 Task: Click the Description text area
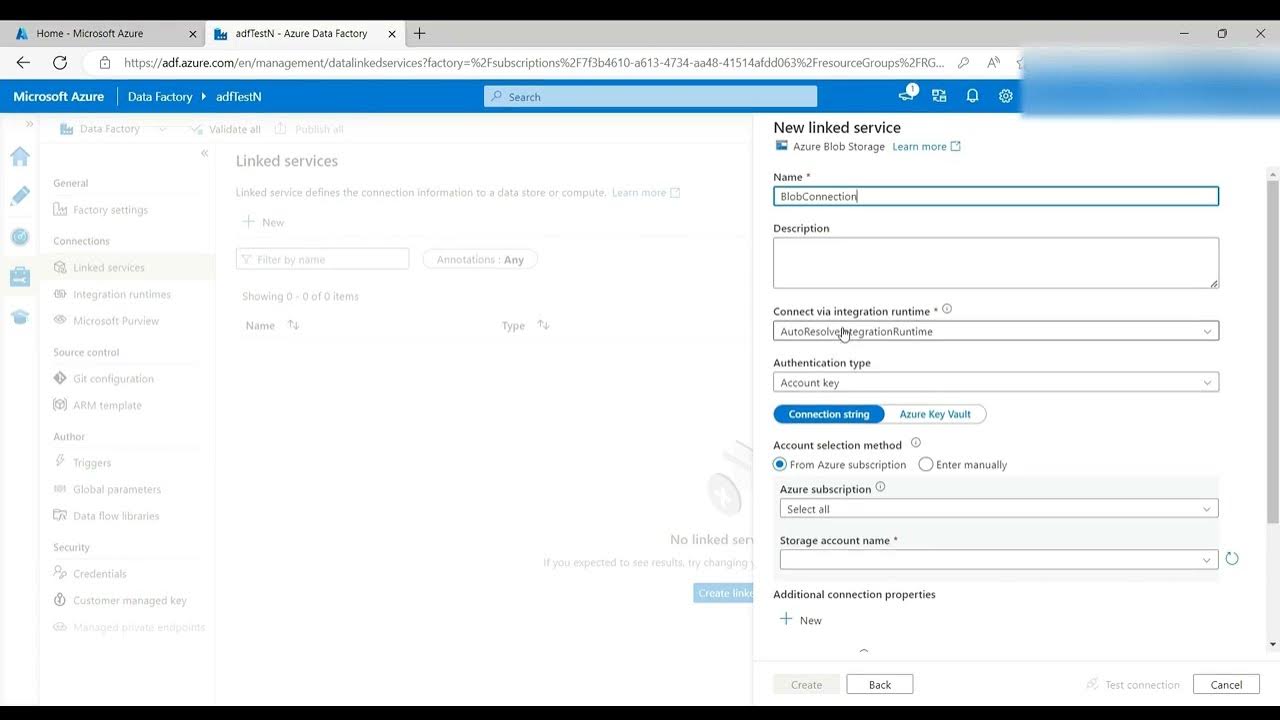coord(996,263)
